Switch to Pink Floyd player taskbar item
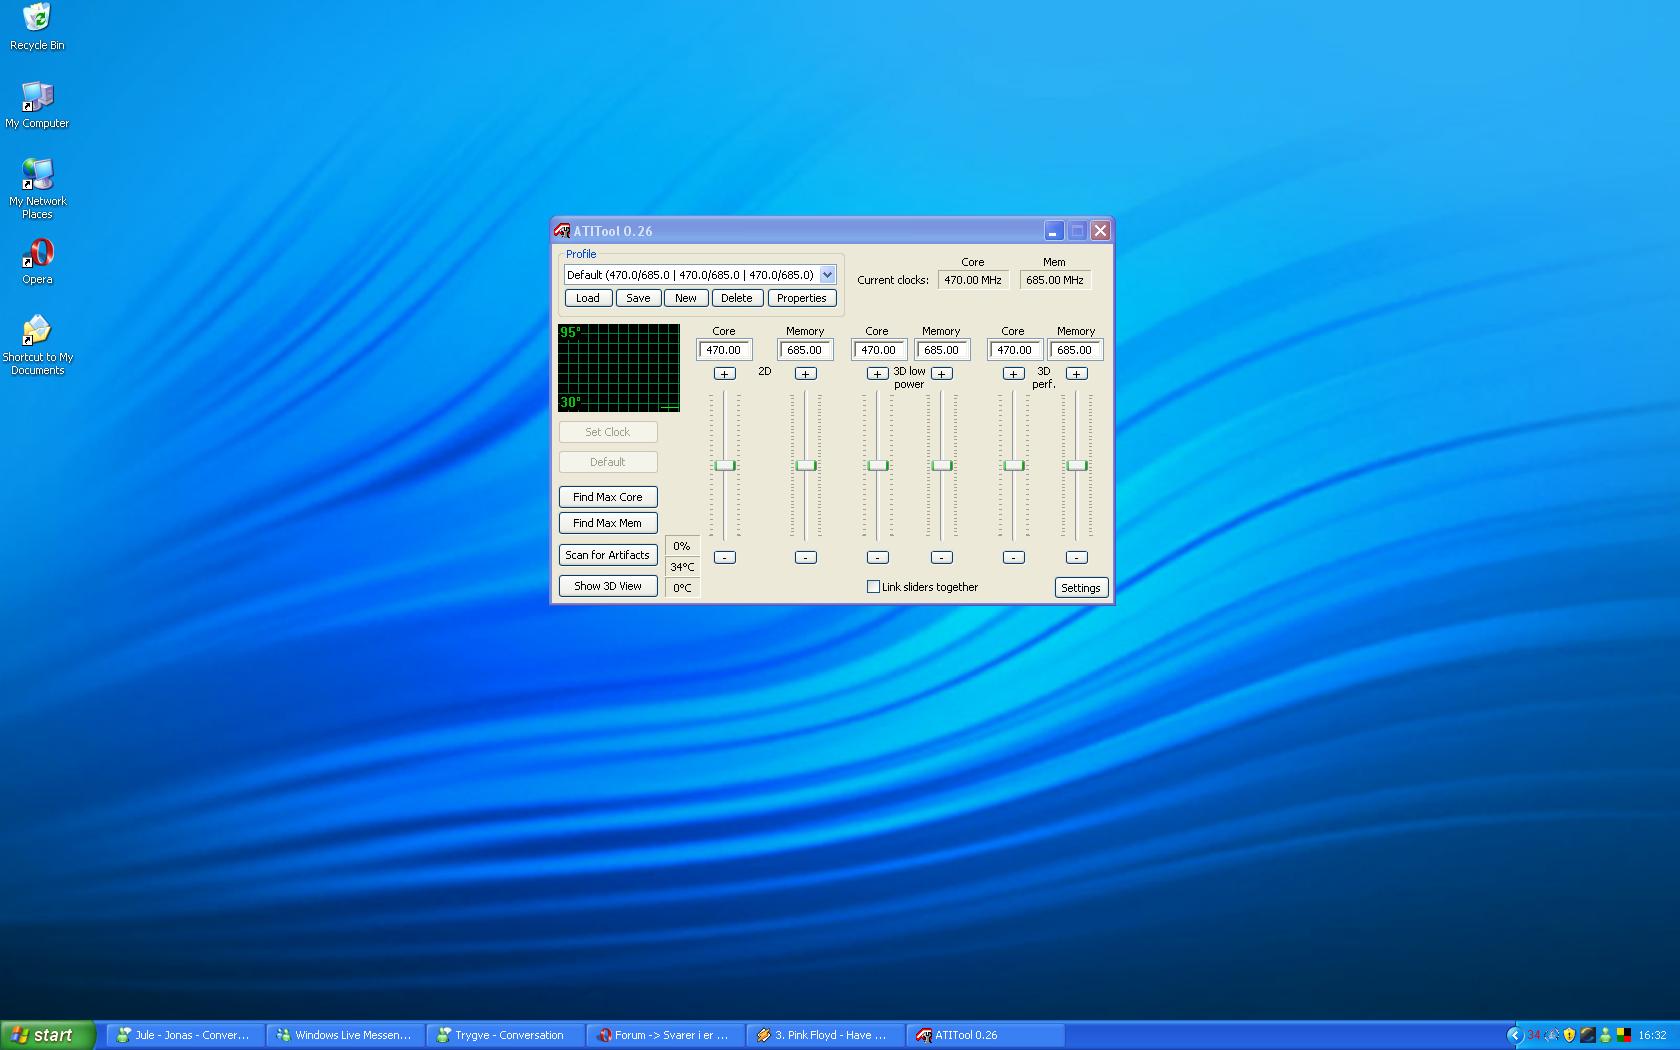This screenshot has height=1050, width=1680. click(x=825, y=1035)
